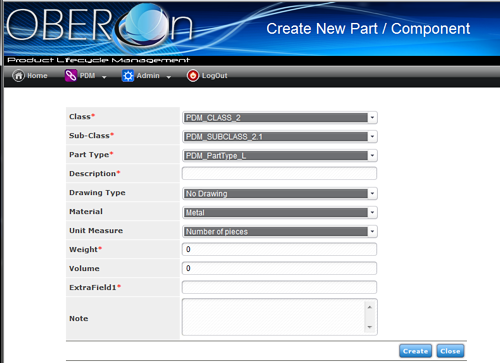This screenshot has width=500, height=363.
Task: Click the Material label
Action: [x=86, y=212]
